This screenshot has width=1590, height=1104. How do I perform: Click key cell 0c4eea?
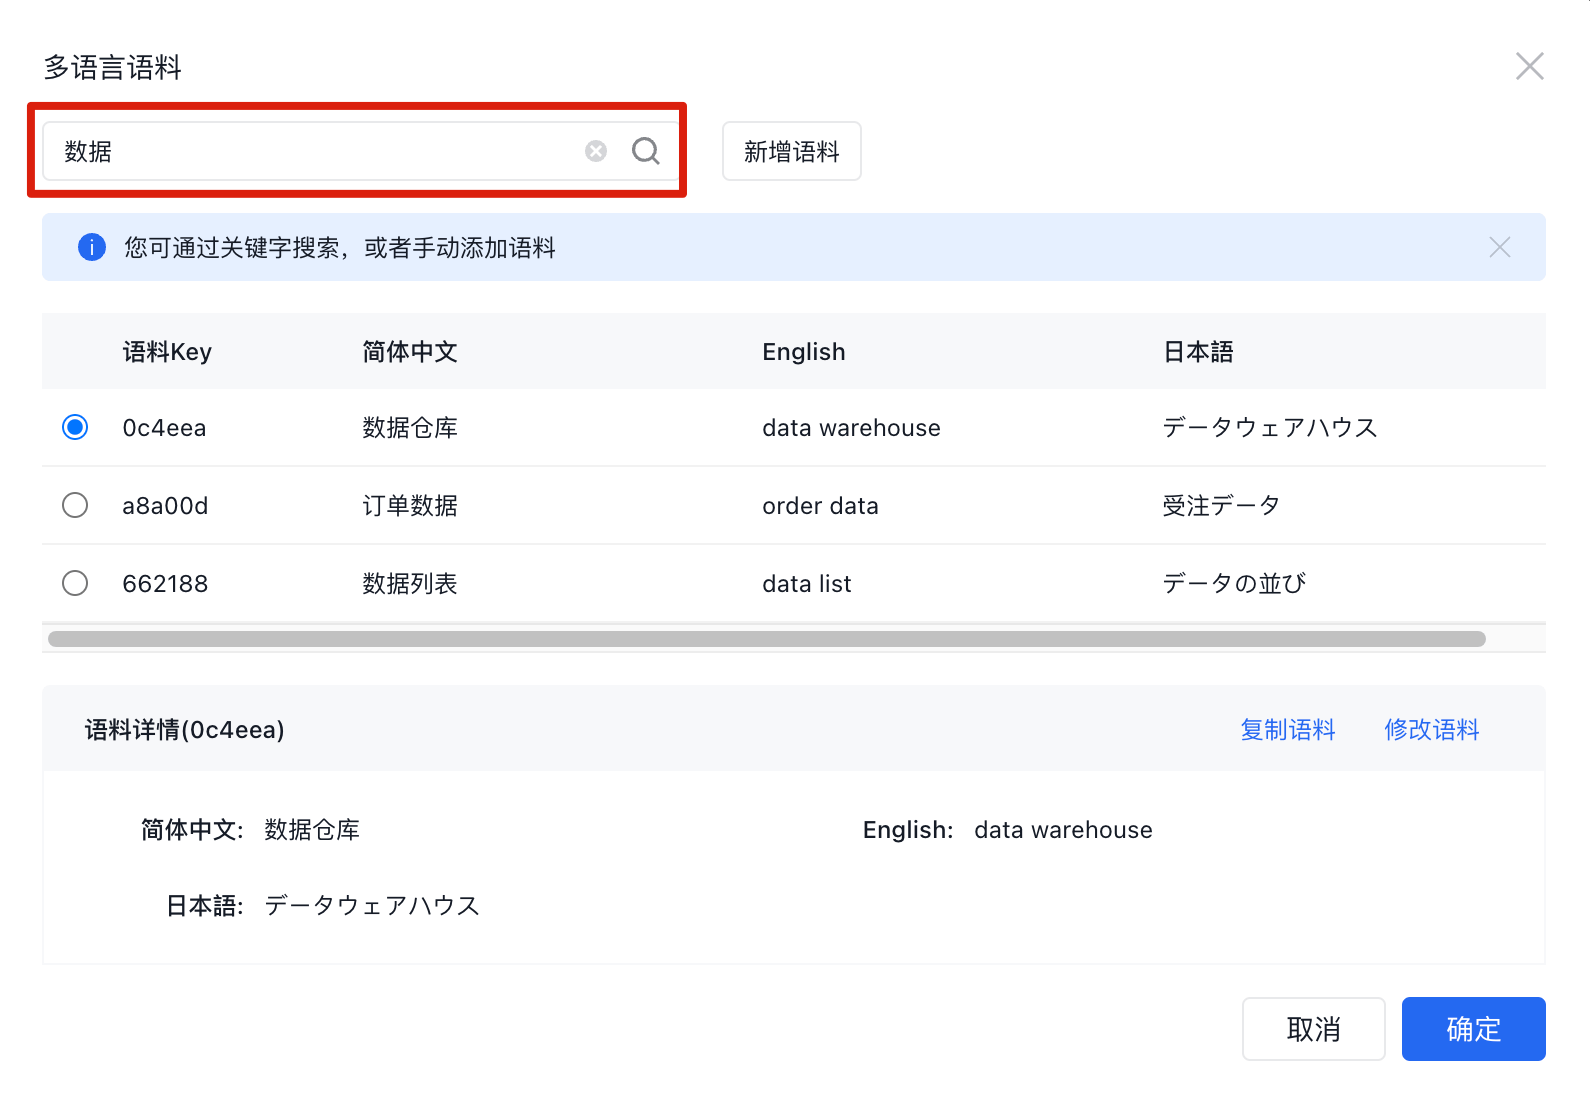coord(164,428)
